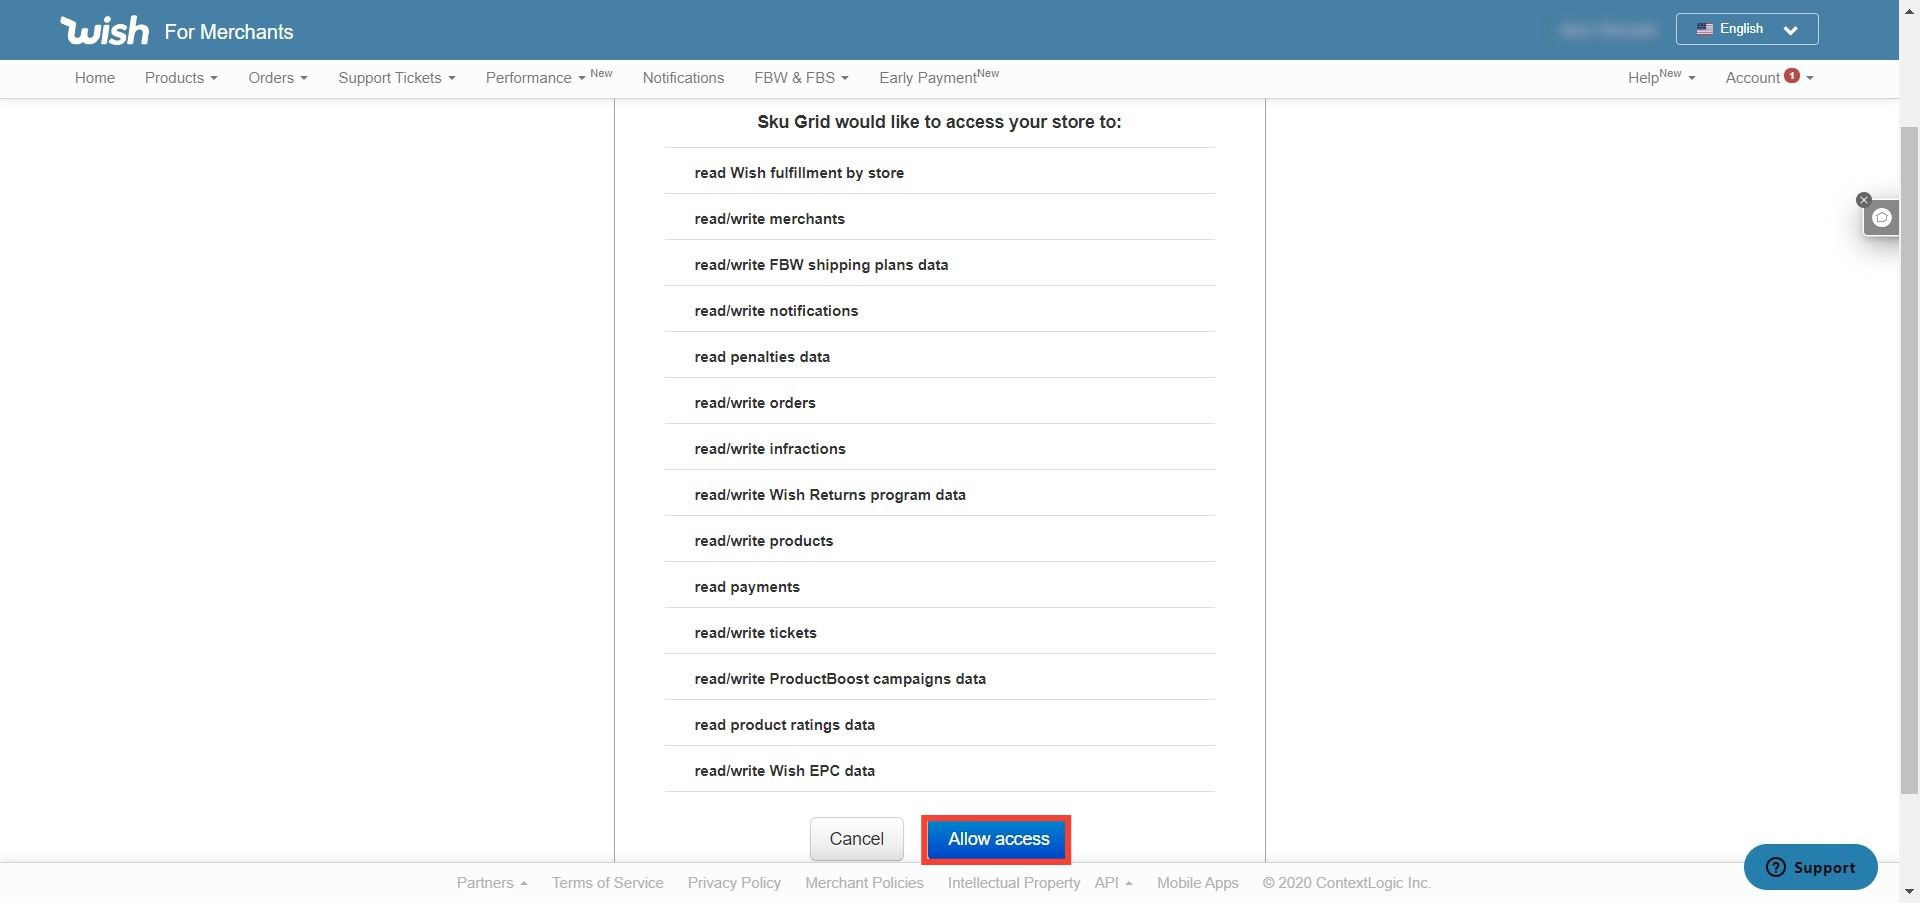Image resolution: width=1920 pixels, height=903 pixels.
Task: Open the Support help bubble
Action: 1810,867
